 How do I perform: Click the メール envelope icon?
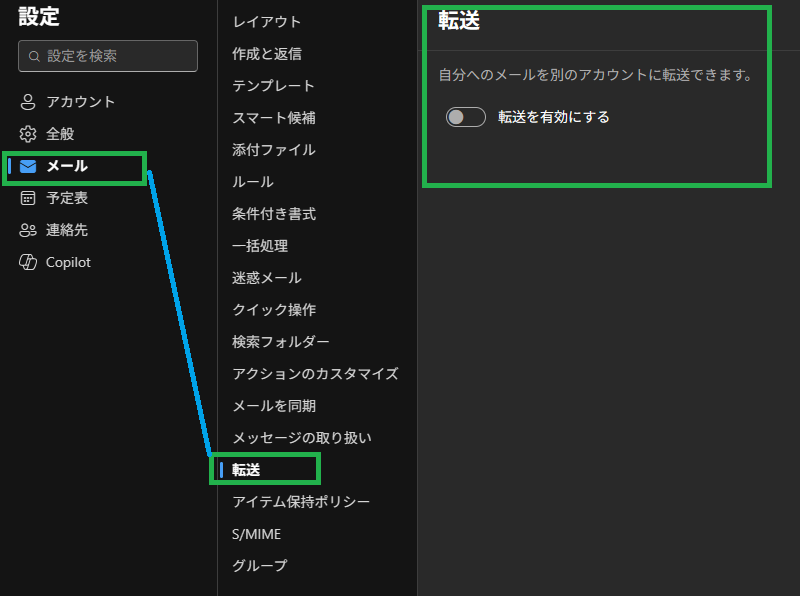pos(28,166)
